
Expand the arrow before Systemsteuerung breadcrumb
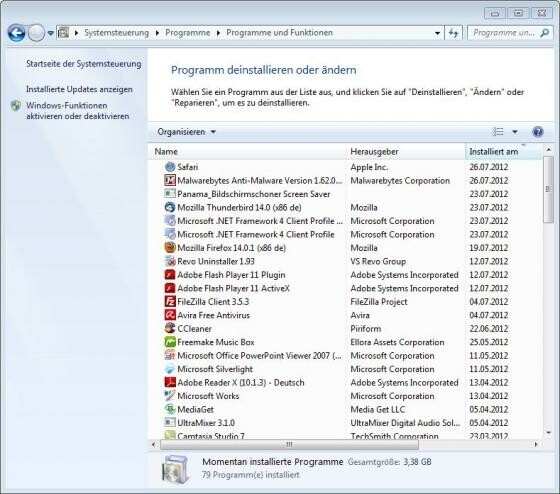click(x=76, y=33)
